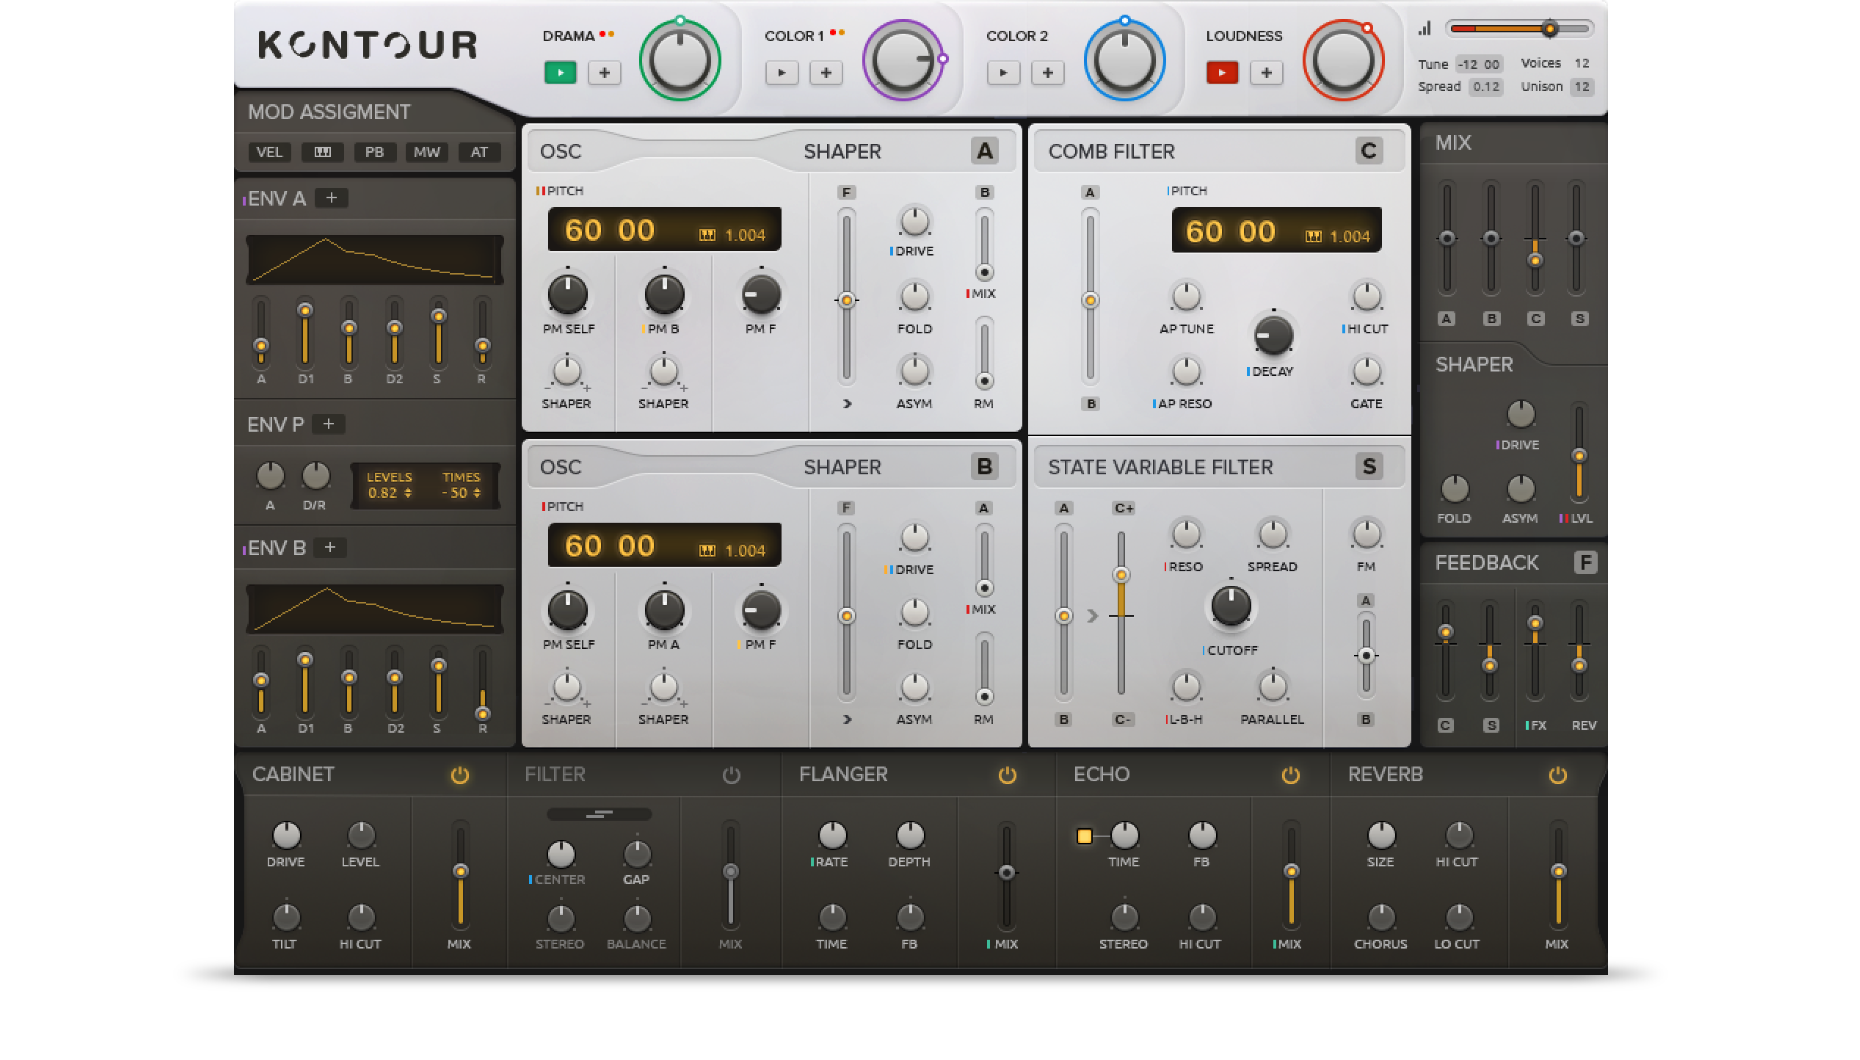Toggle the ECHO time sync square
The width and height of the screenshot is (1860, 1060).
pyautogui.click(x=1084, y=836)
